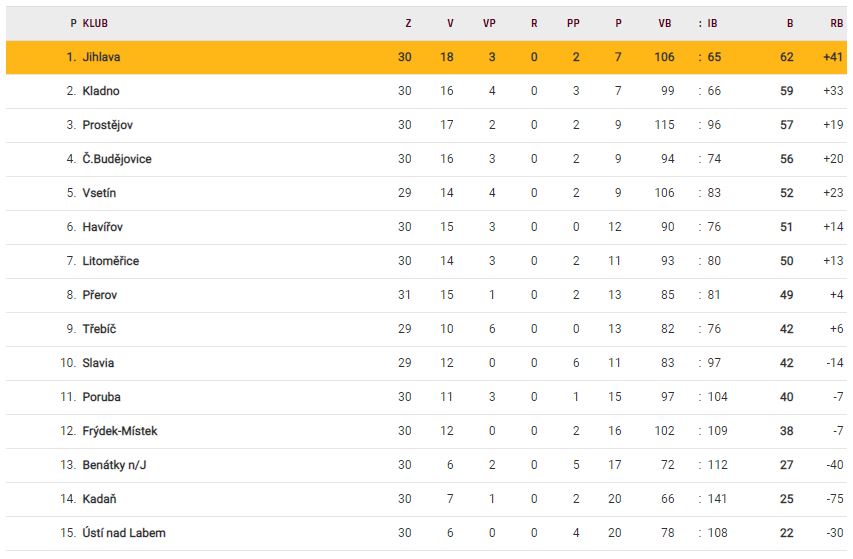Screen dimensions: 853x559
Task: Click on Vsetín in the standings
Action: 100,193
